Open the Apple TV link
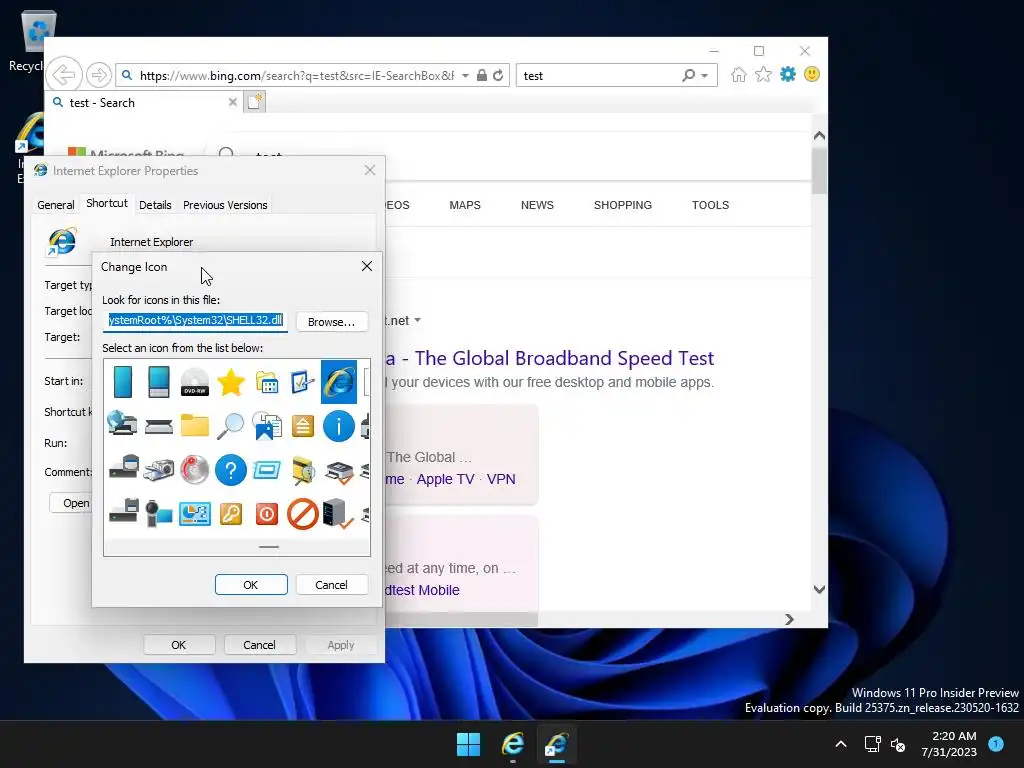Screen dimensions: 1024x768 click(x=445, y=479)
